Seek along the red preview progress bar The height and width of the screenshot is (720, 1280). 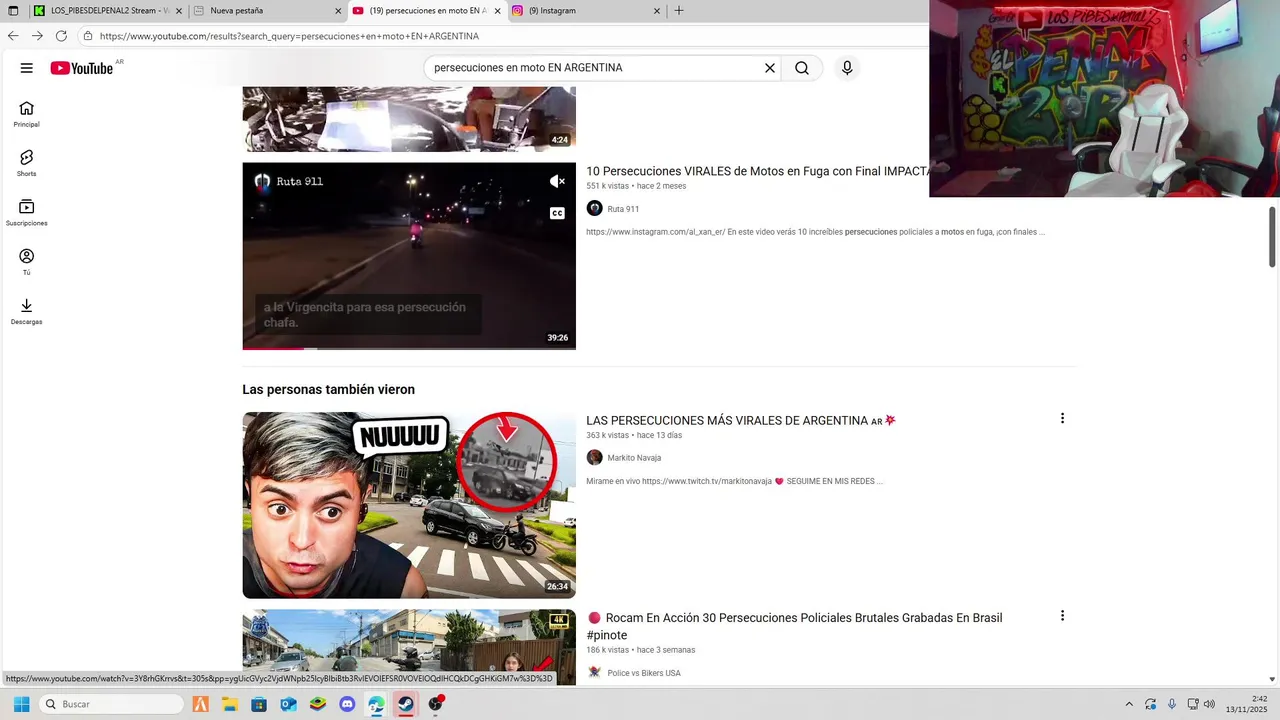click(409, 348)
